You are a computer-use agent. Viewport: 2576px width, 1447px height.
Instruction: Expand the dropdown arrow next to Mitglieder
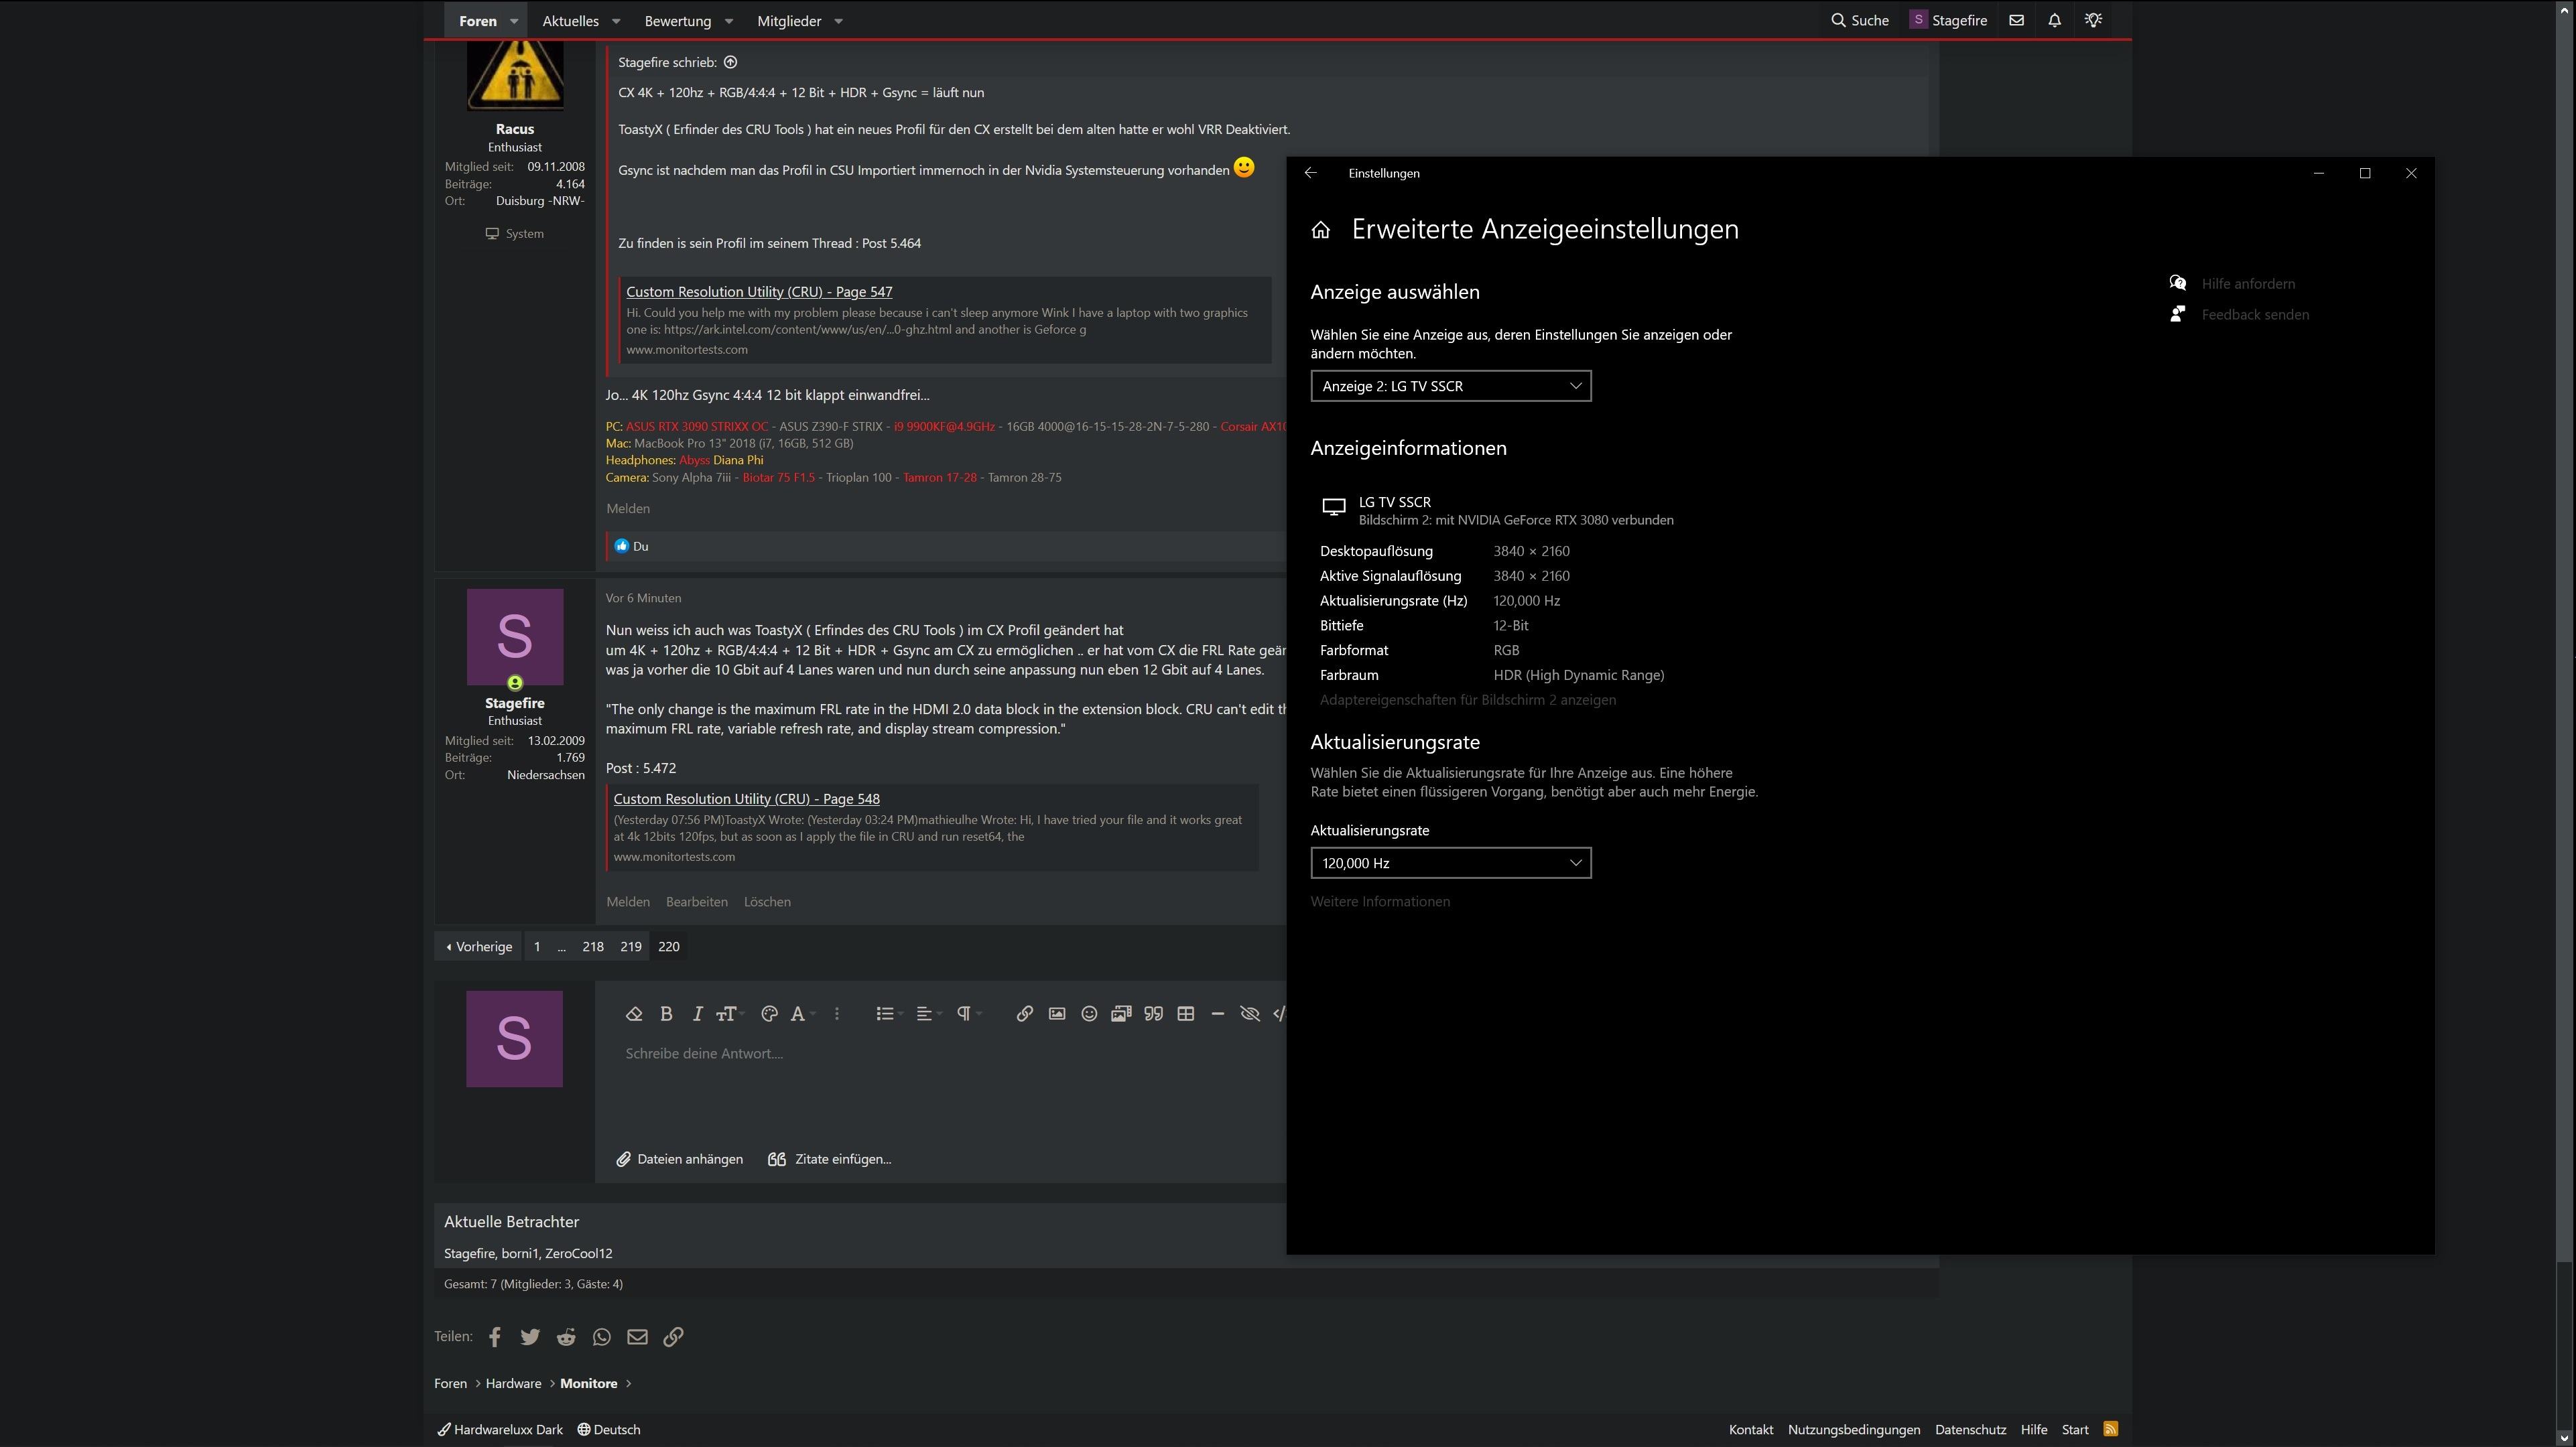(838, 21)
